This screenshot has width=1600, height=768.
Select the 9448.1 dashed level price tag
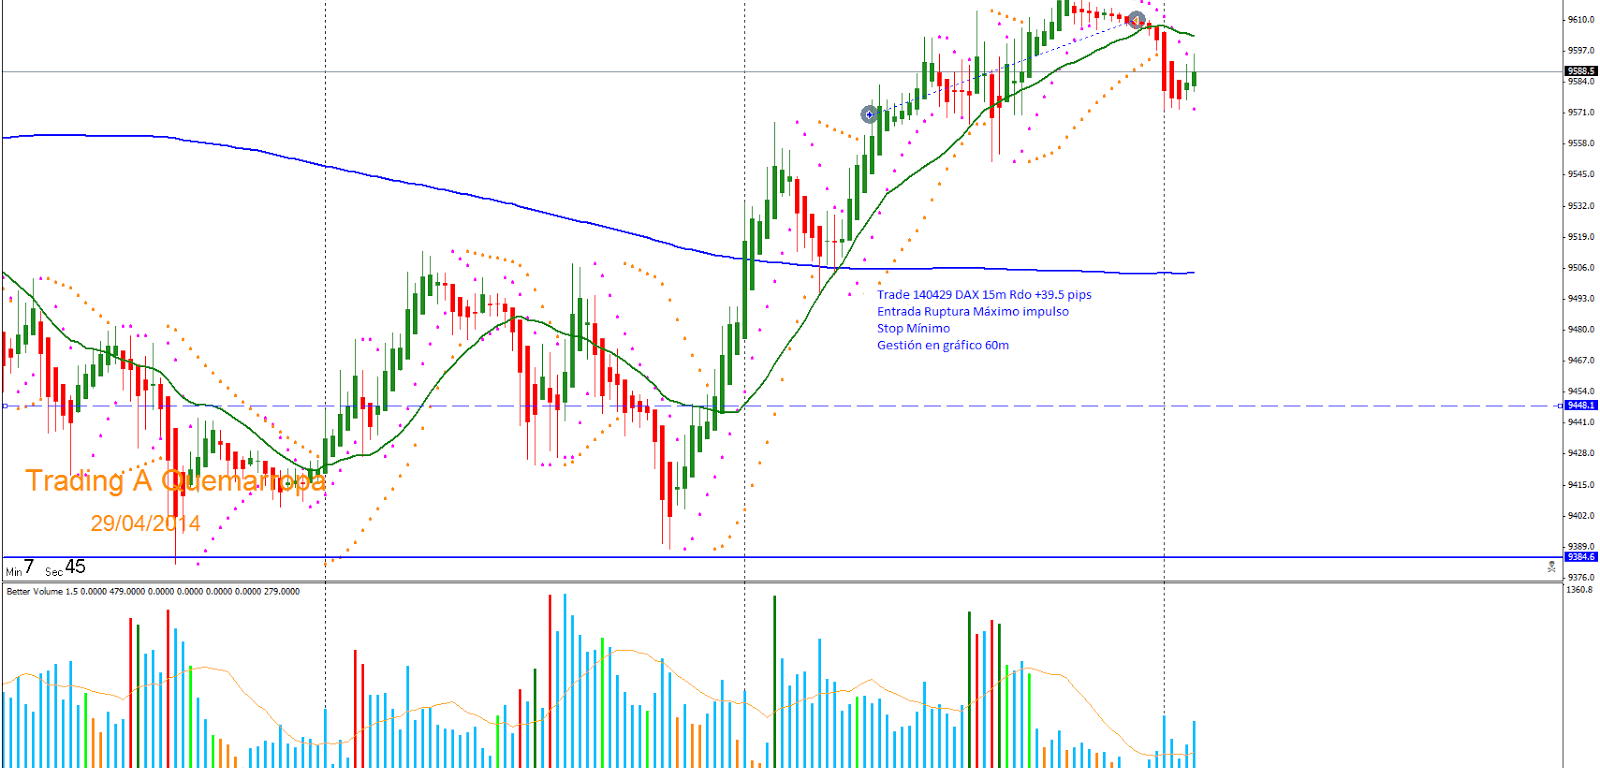1580,405
